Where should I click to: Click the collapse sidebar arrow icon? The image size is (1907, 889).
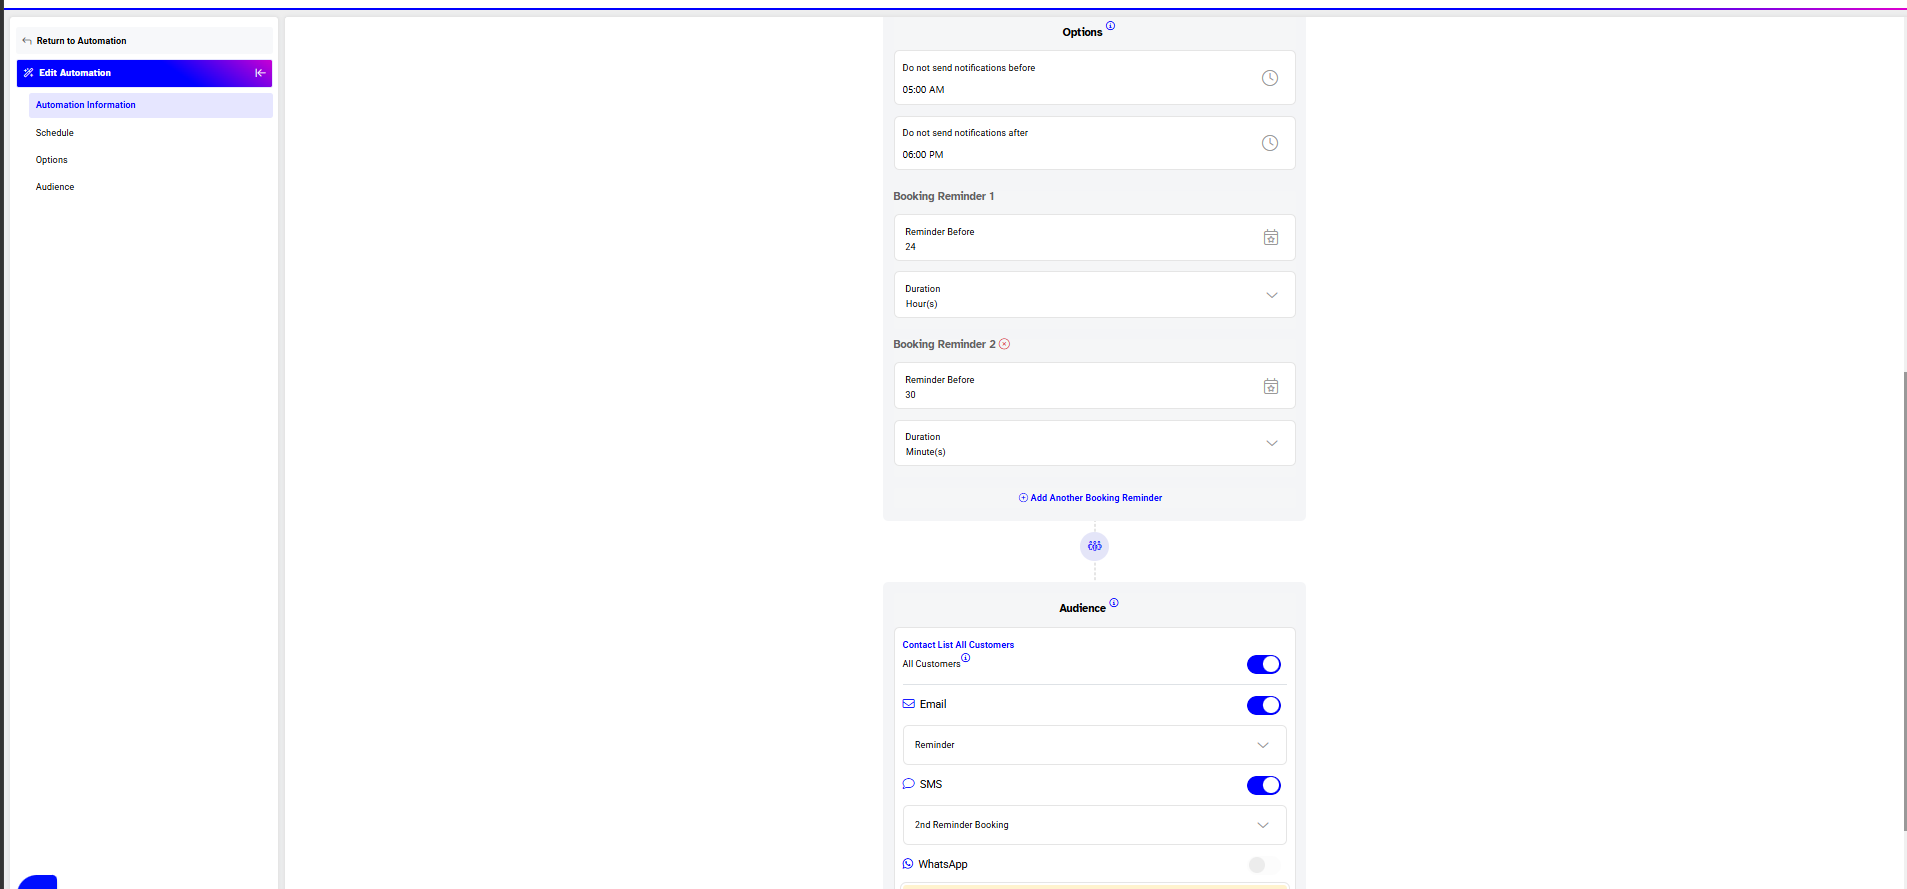coord(260,73)
